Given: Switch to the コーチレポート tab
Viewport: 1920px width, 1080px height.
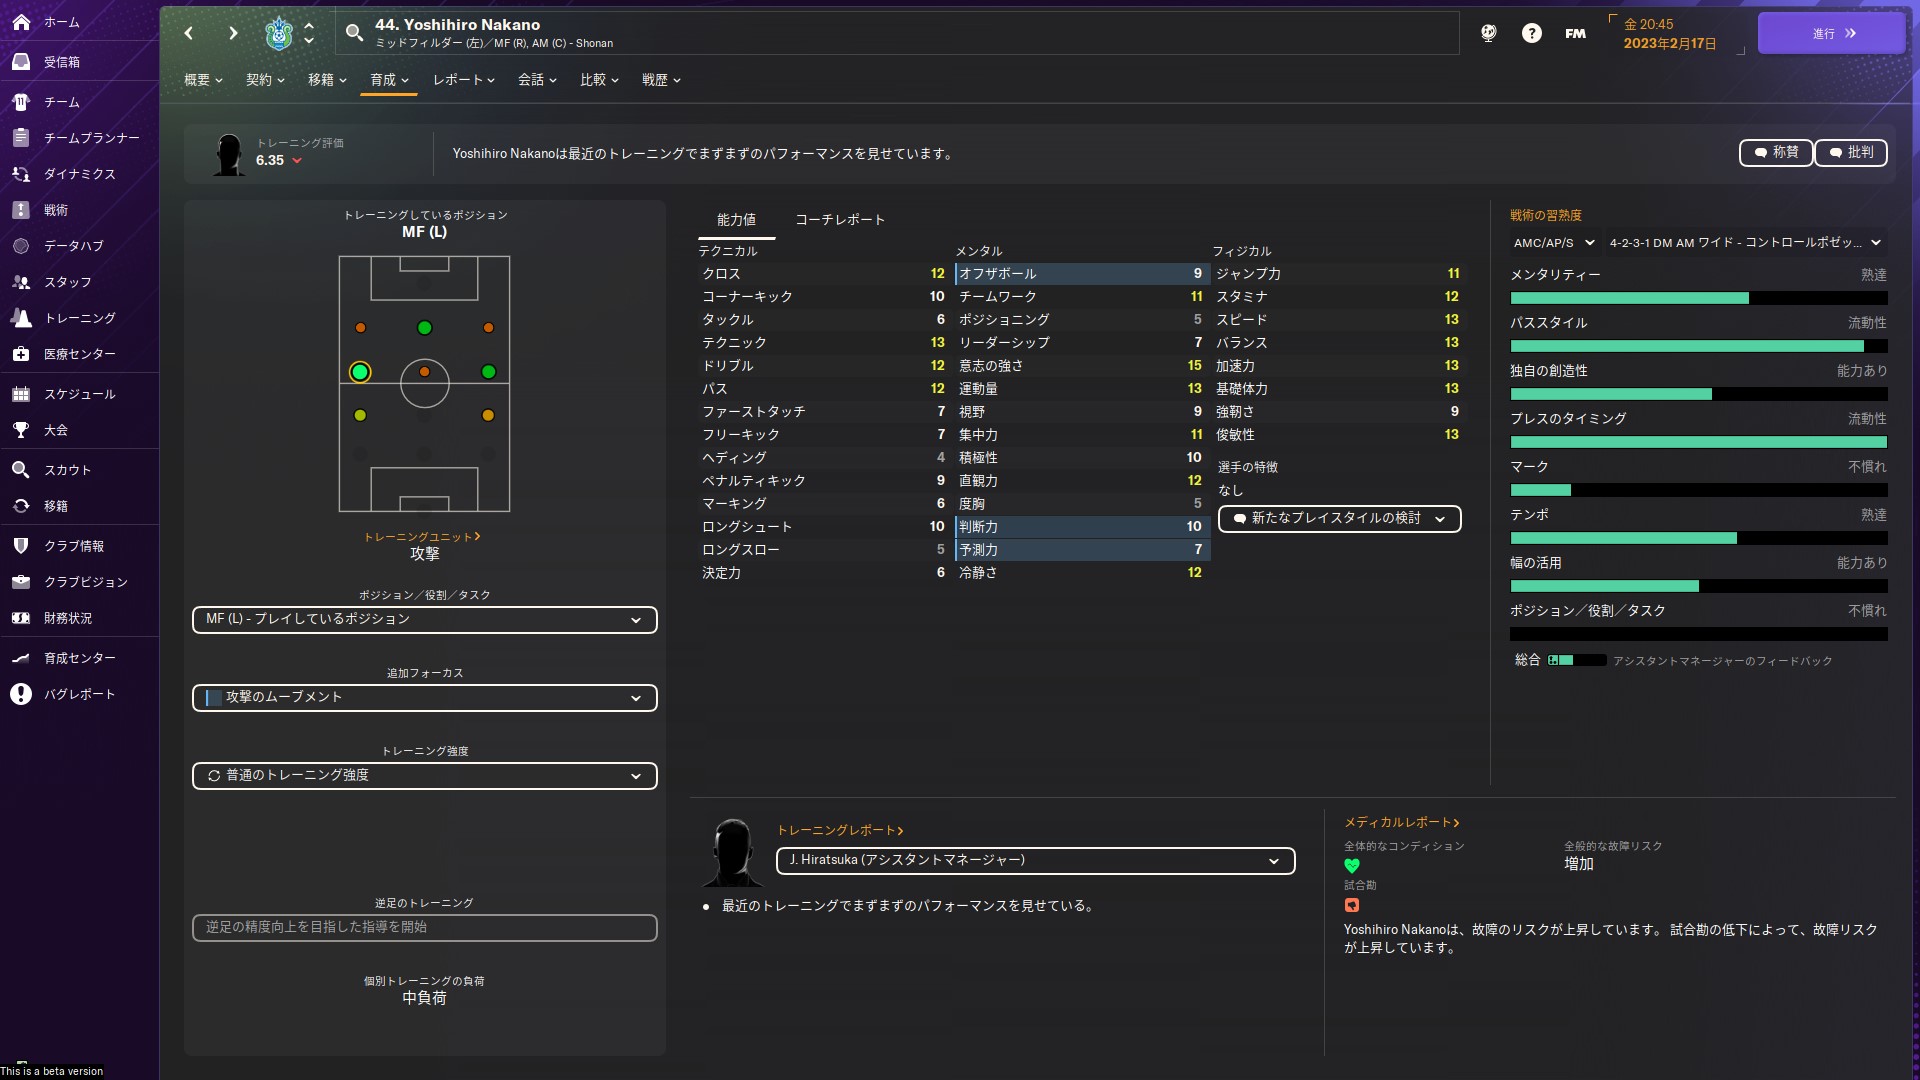Looking at the screenshot, I should (x=839, y=220).
